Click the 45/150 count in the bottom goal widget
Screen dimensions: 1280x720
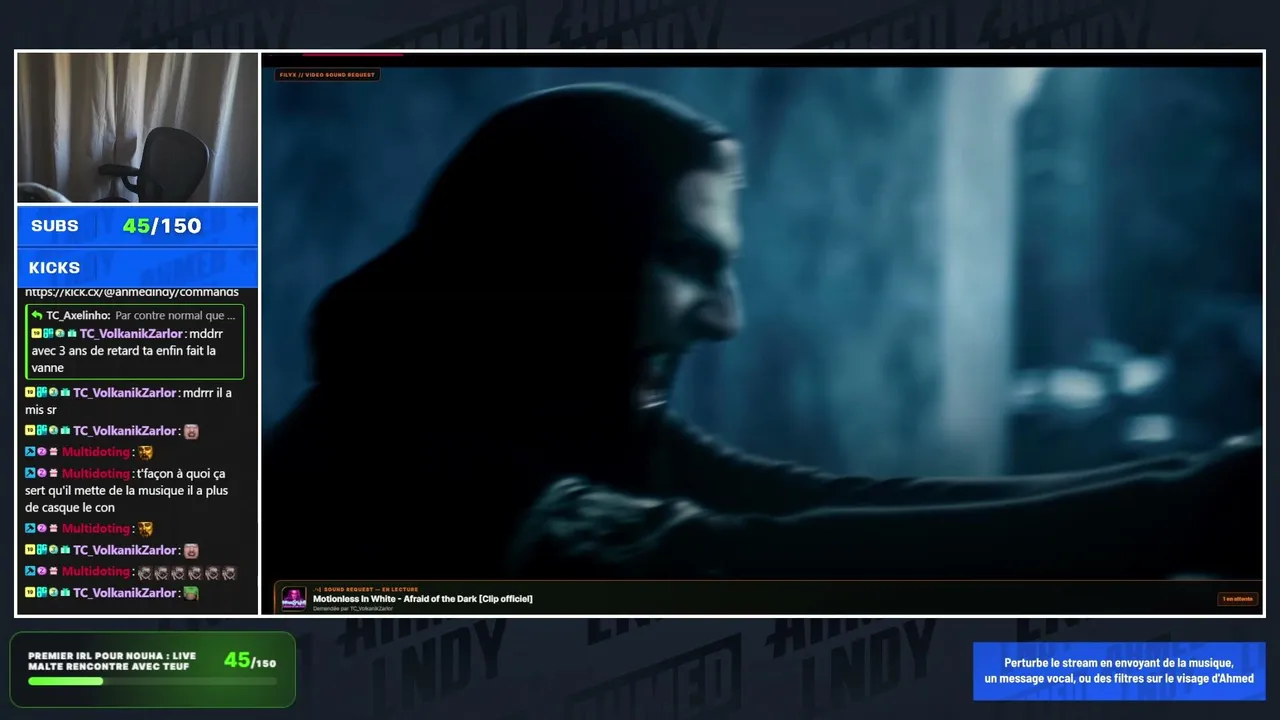tap(250, 660)
